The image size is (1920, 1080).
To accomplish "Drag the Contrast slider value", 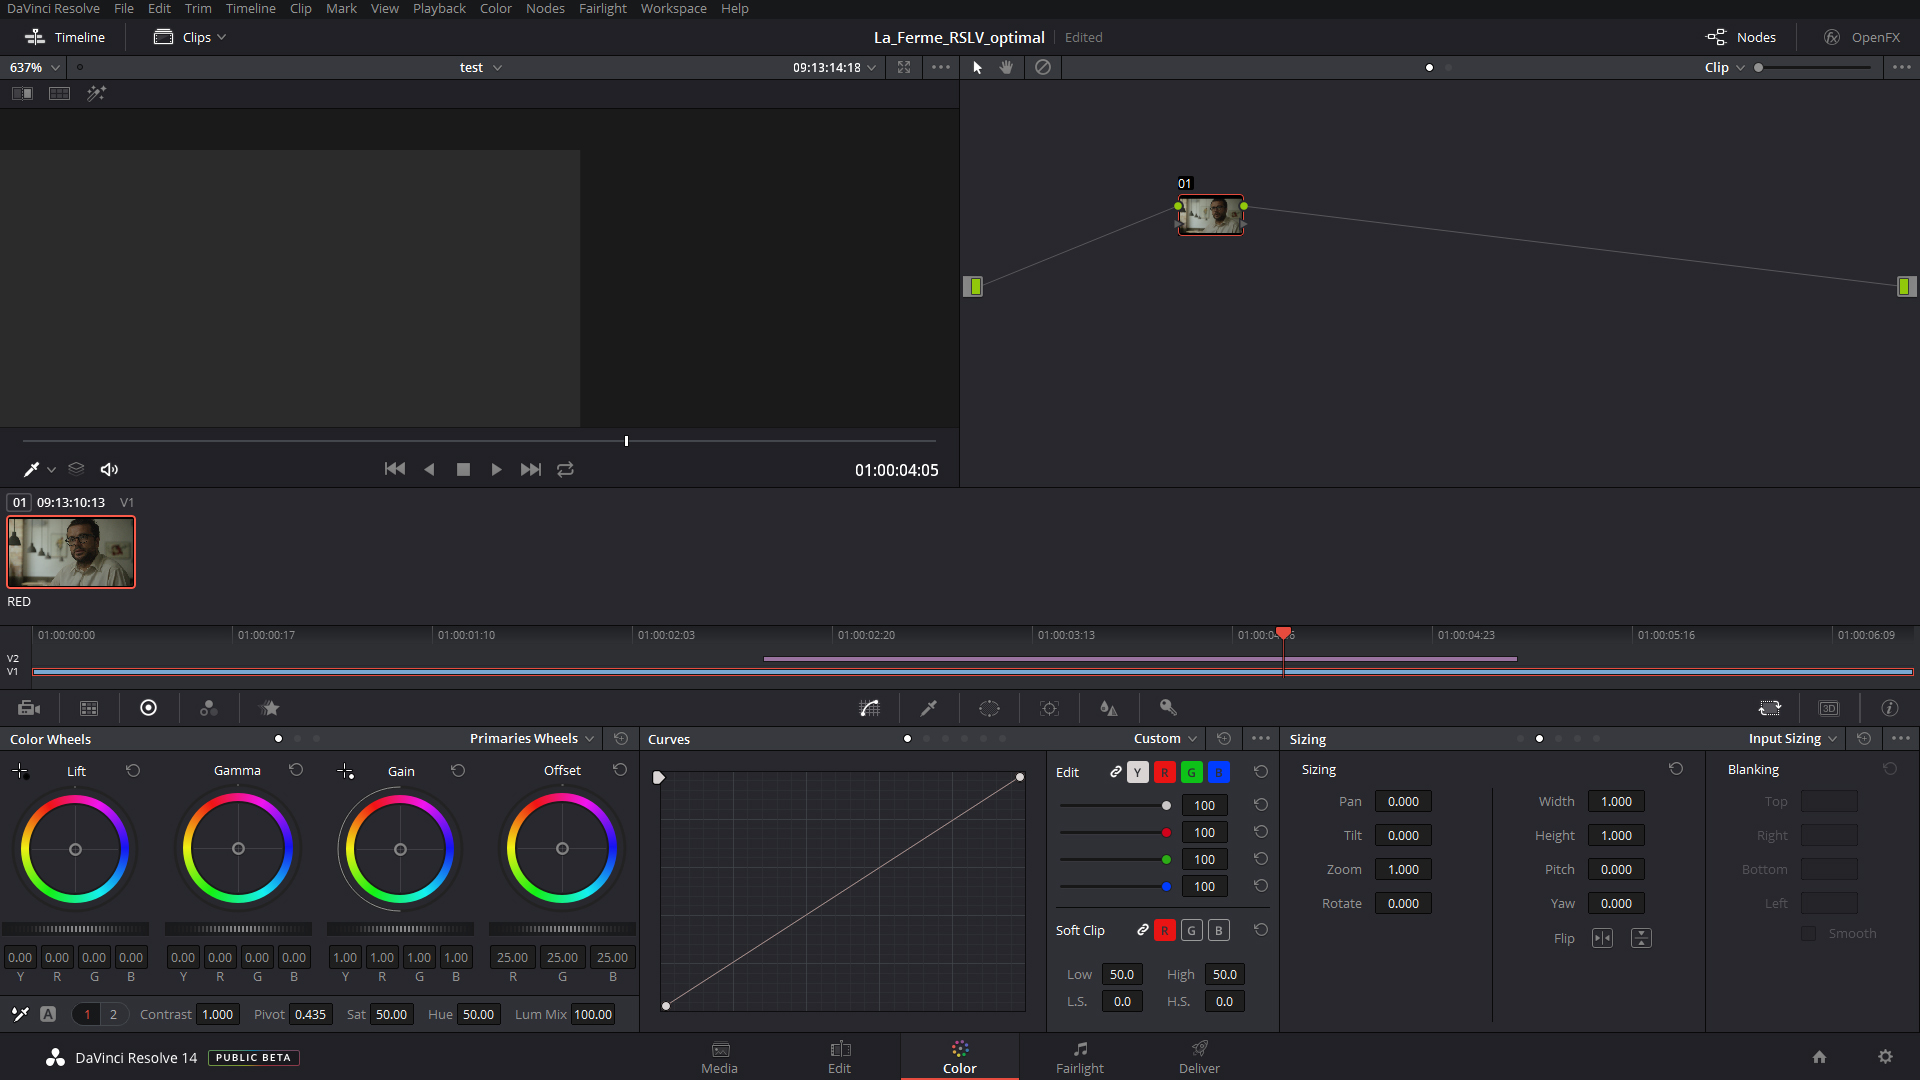I will click(216, 1013).
